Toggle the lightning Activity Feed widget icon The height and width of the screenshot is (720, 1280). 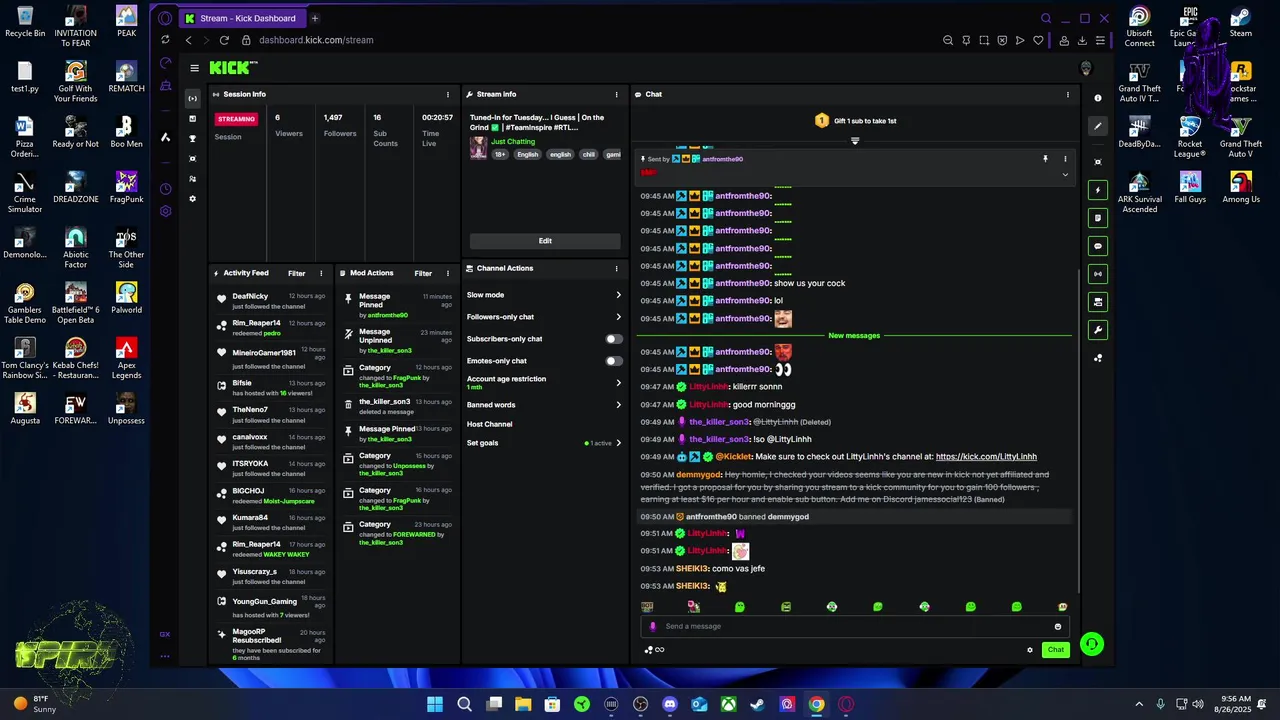1097,190
